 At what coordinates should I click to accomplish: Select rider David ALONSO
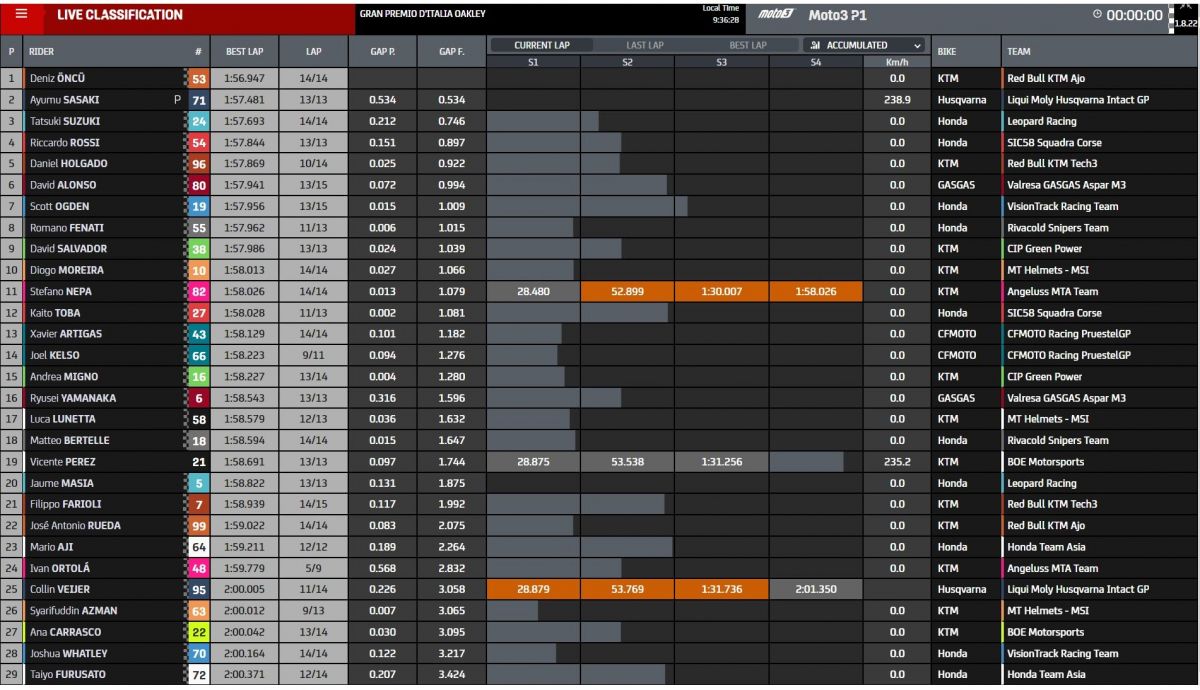point(63,185)
